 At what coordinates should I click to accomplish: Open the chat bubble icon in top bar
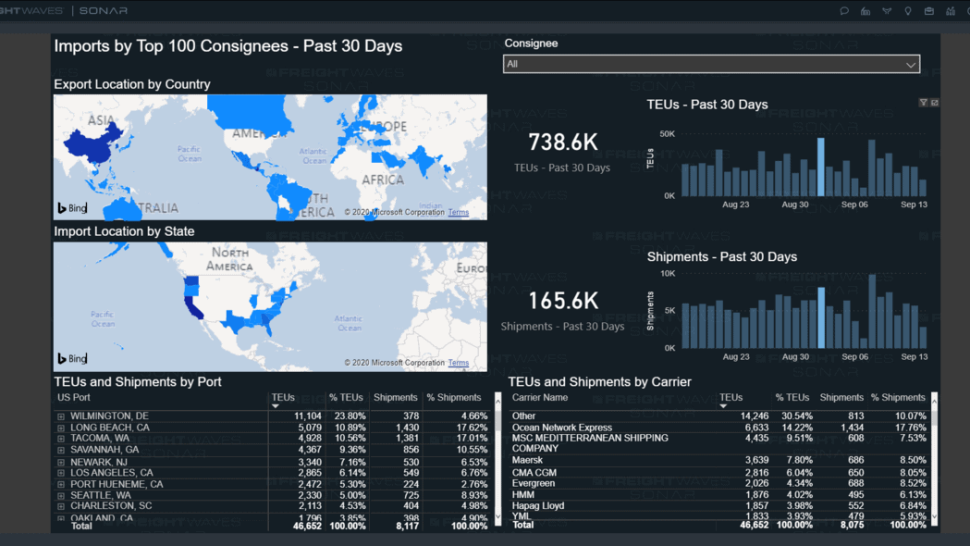click(x=844, y=11)
